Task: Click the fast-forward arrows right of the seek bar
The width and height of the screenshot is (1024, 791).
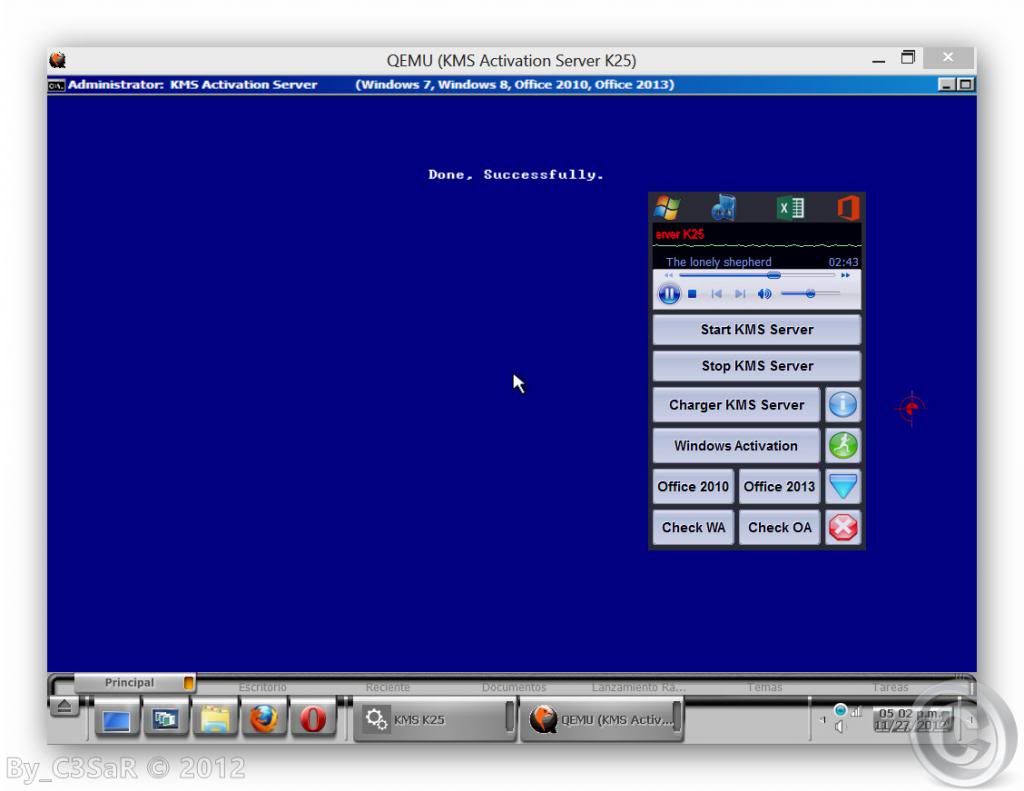Action: click(x=846, y=276)
